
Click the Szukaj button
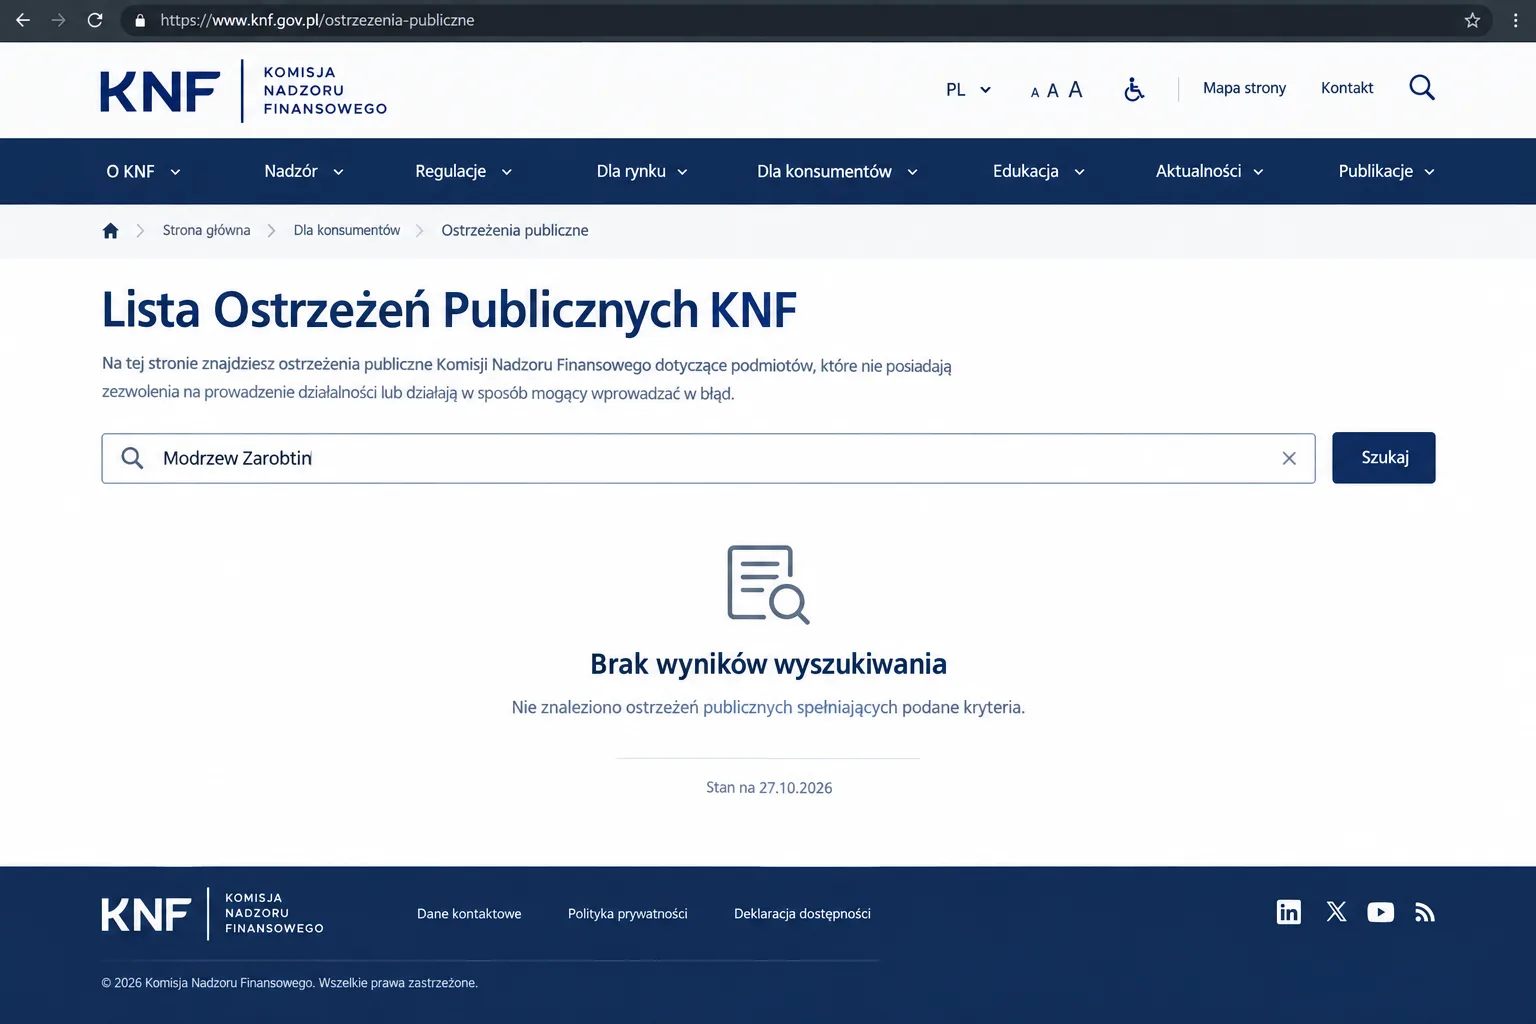pyautogui.click(x=1384, y=458)
